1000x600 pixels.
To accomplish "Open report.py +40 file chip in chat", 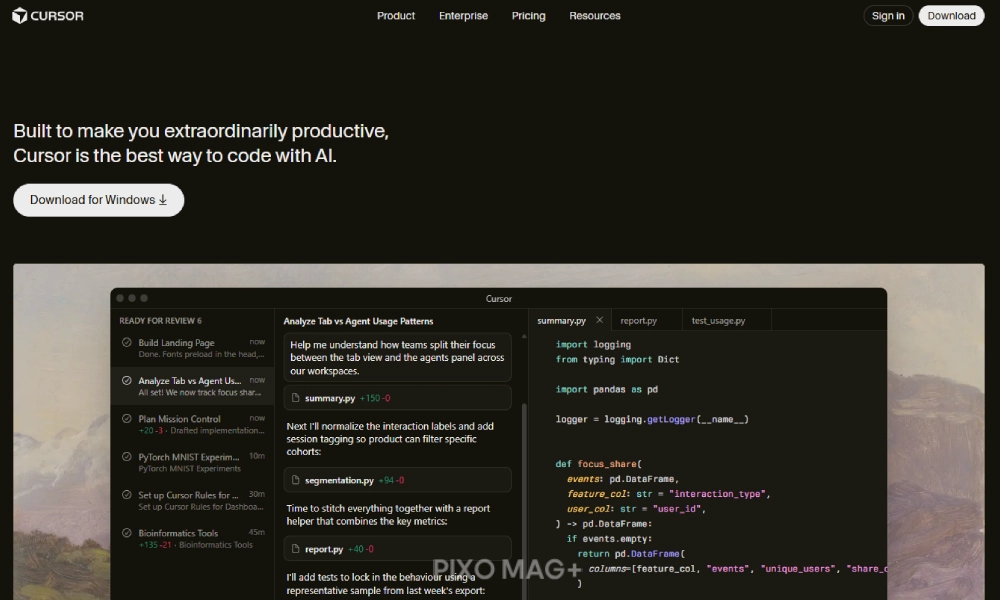I will coord(397,549).
